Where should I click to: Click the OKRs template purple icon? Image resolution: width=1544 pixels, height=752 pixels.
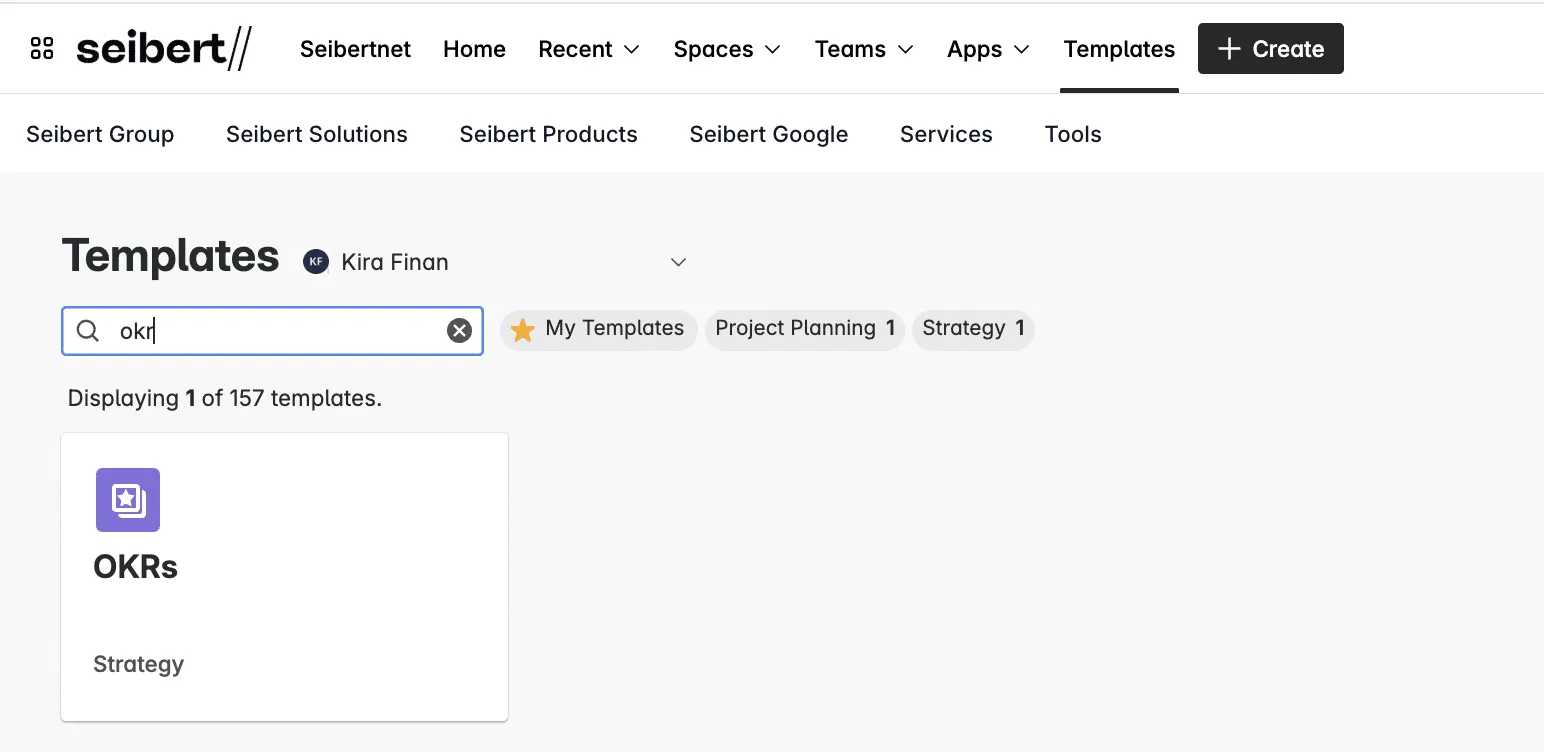[128, 500]
